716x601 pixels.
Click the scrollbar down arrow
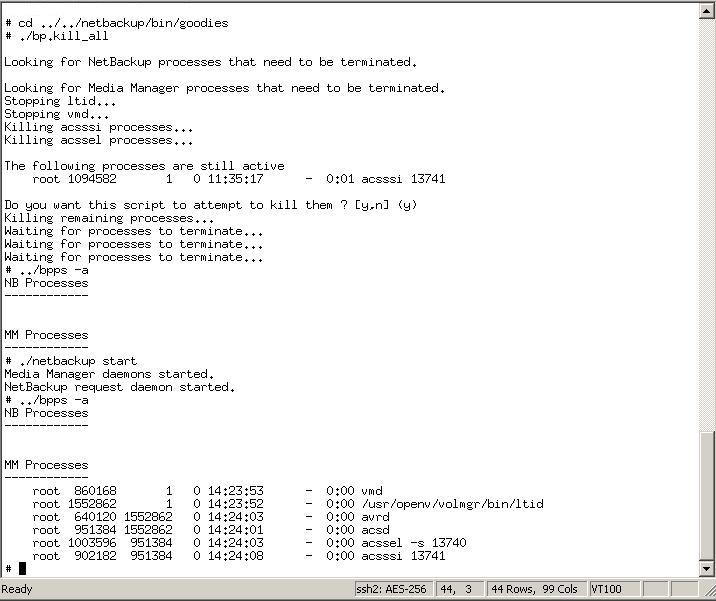[706, 569]
